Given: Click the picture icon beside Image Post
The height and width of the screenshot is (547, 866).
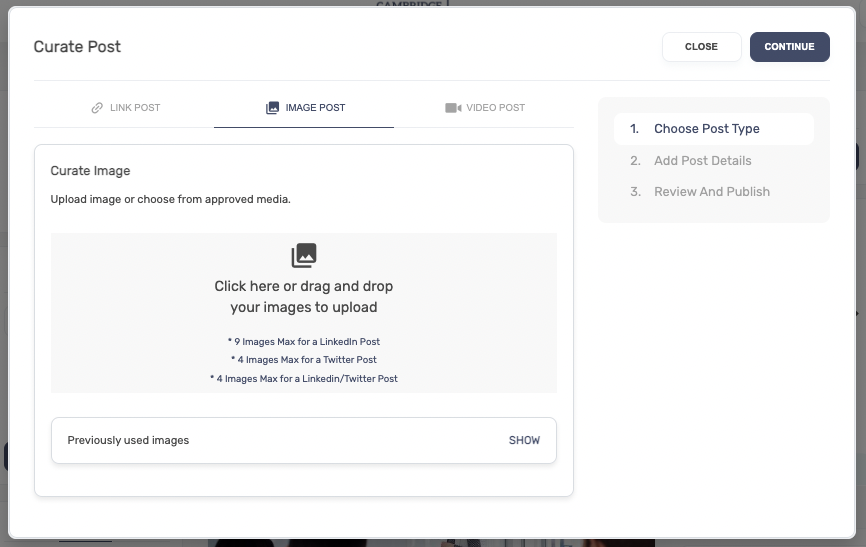Looking at the screenshot, I should (272, 108).
